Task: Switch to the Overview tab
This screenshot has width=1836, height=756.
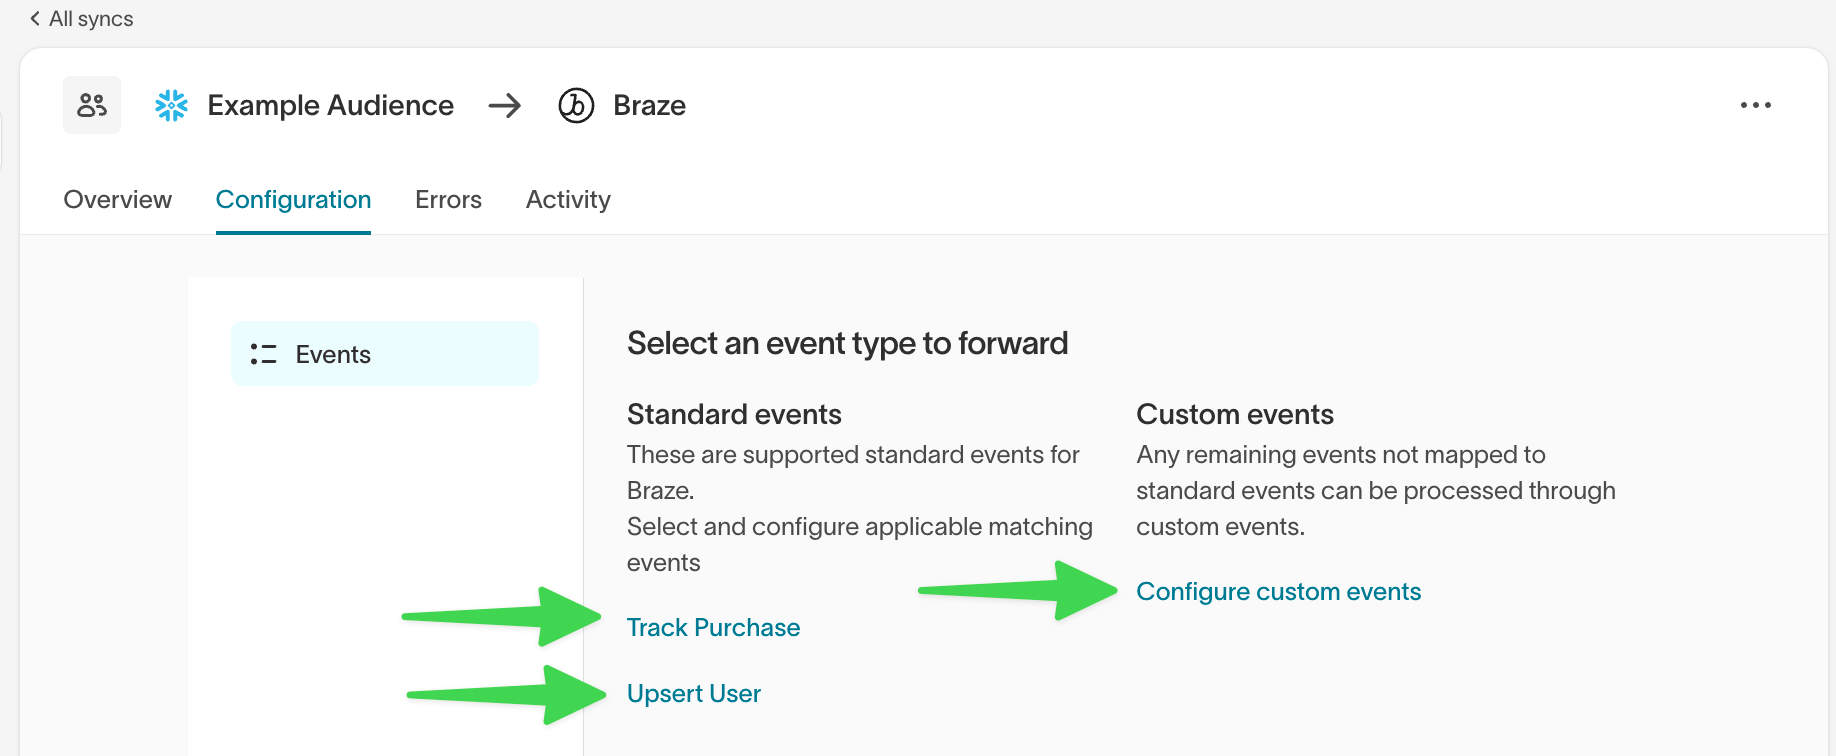Action: point(118,200)
